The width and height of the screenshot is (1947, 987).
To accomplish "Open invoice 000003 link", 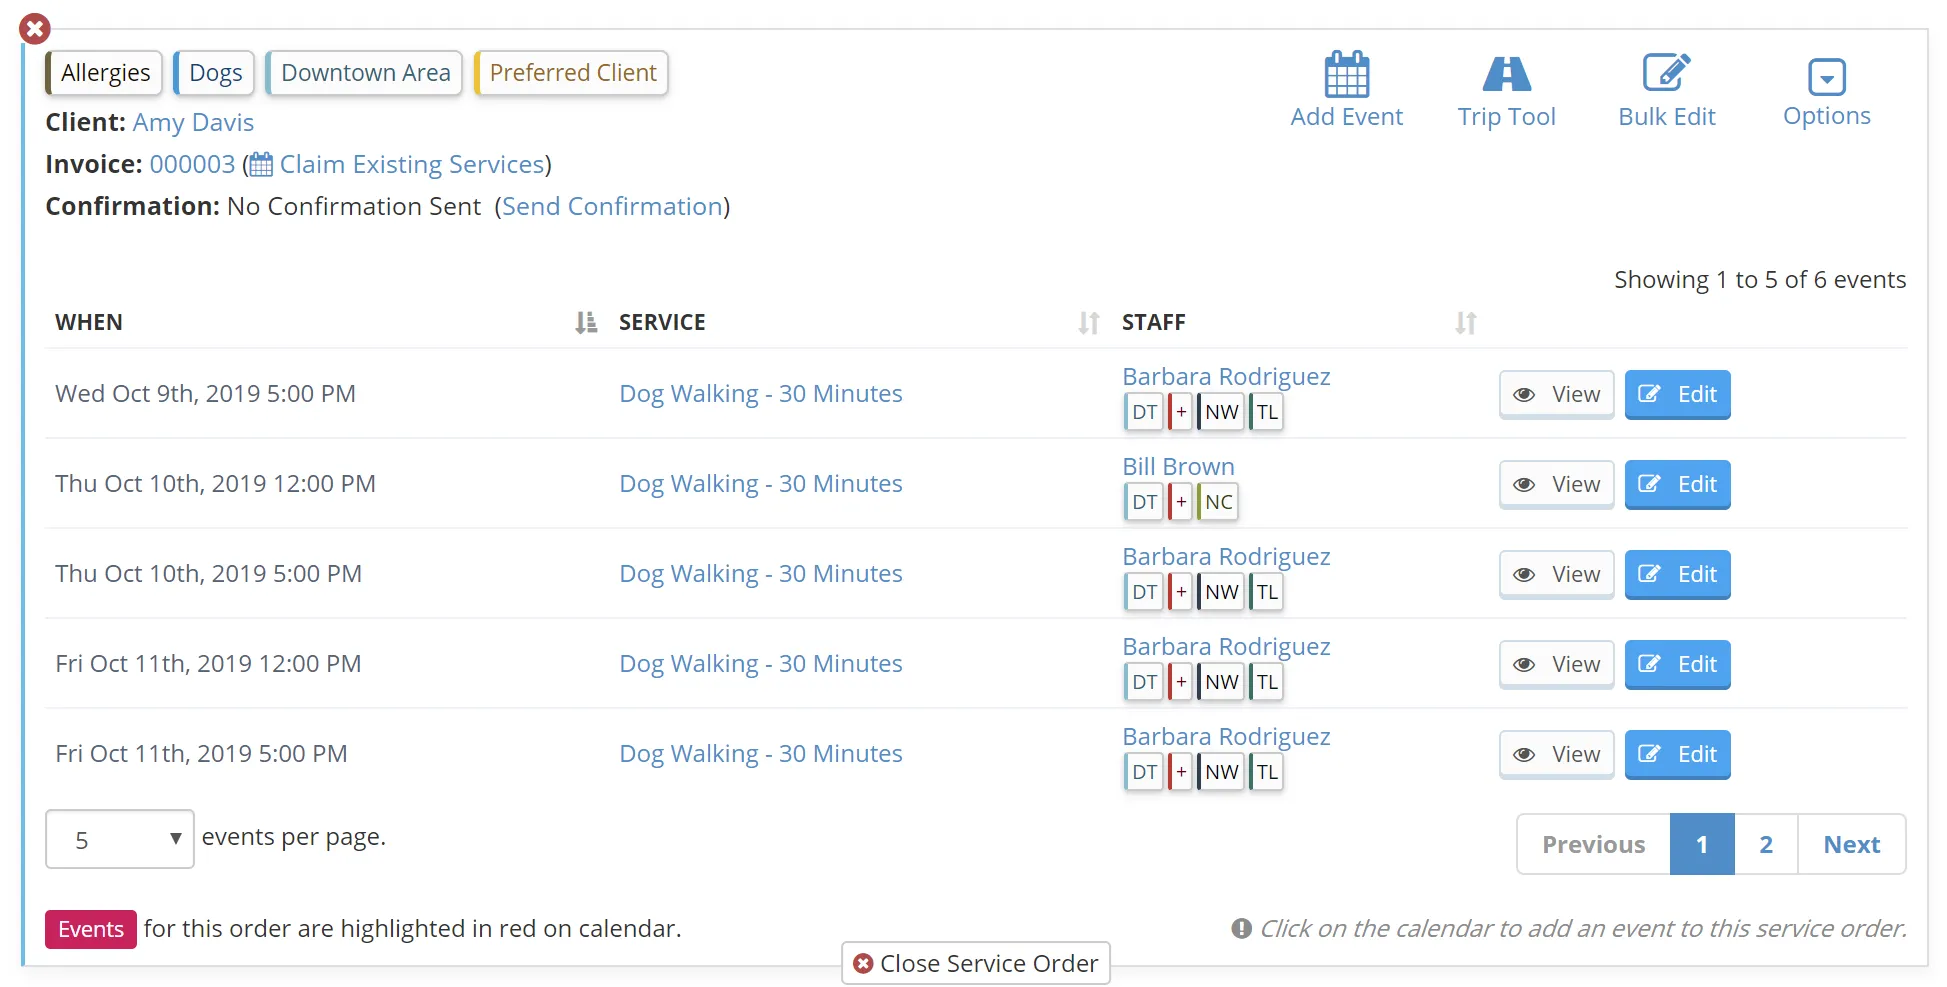I will [192, 164].
